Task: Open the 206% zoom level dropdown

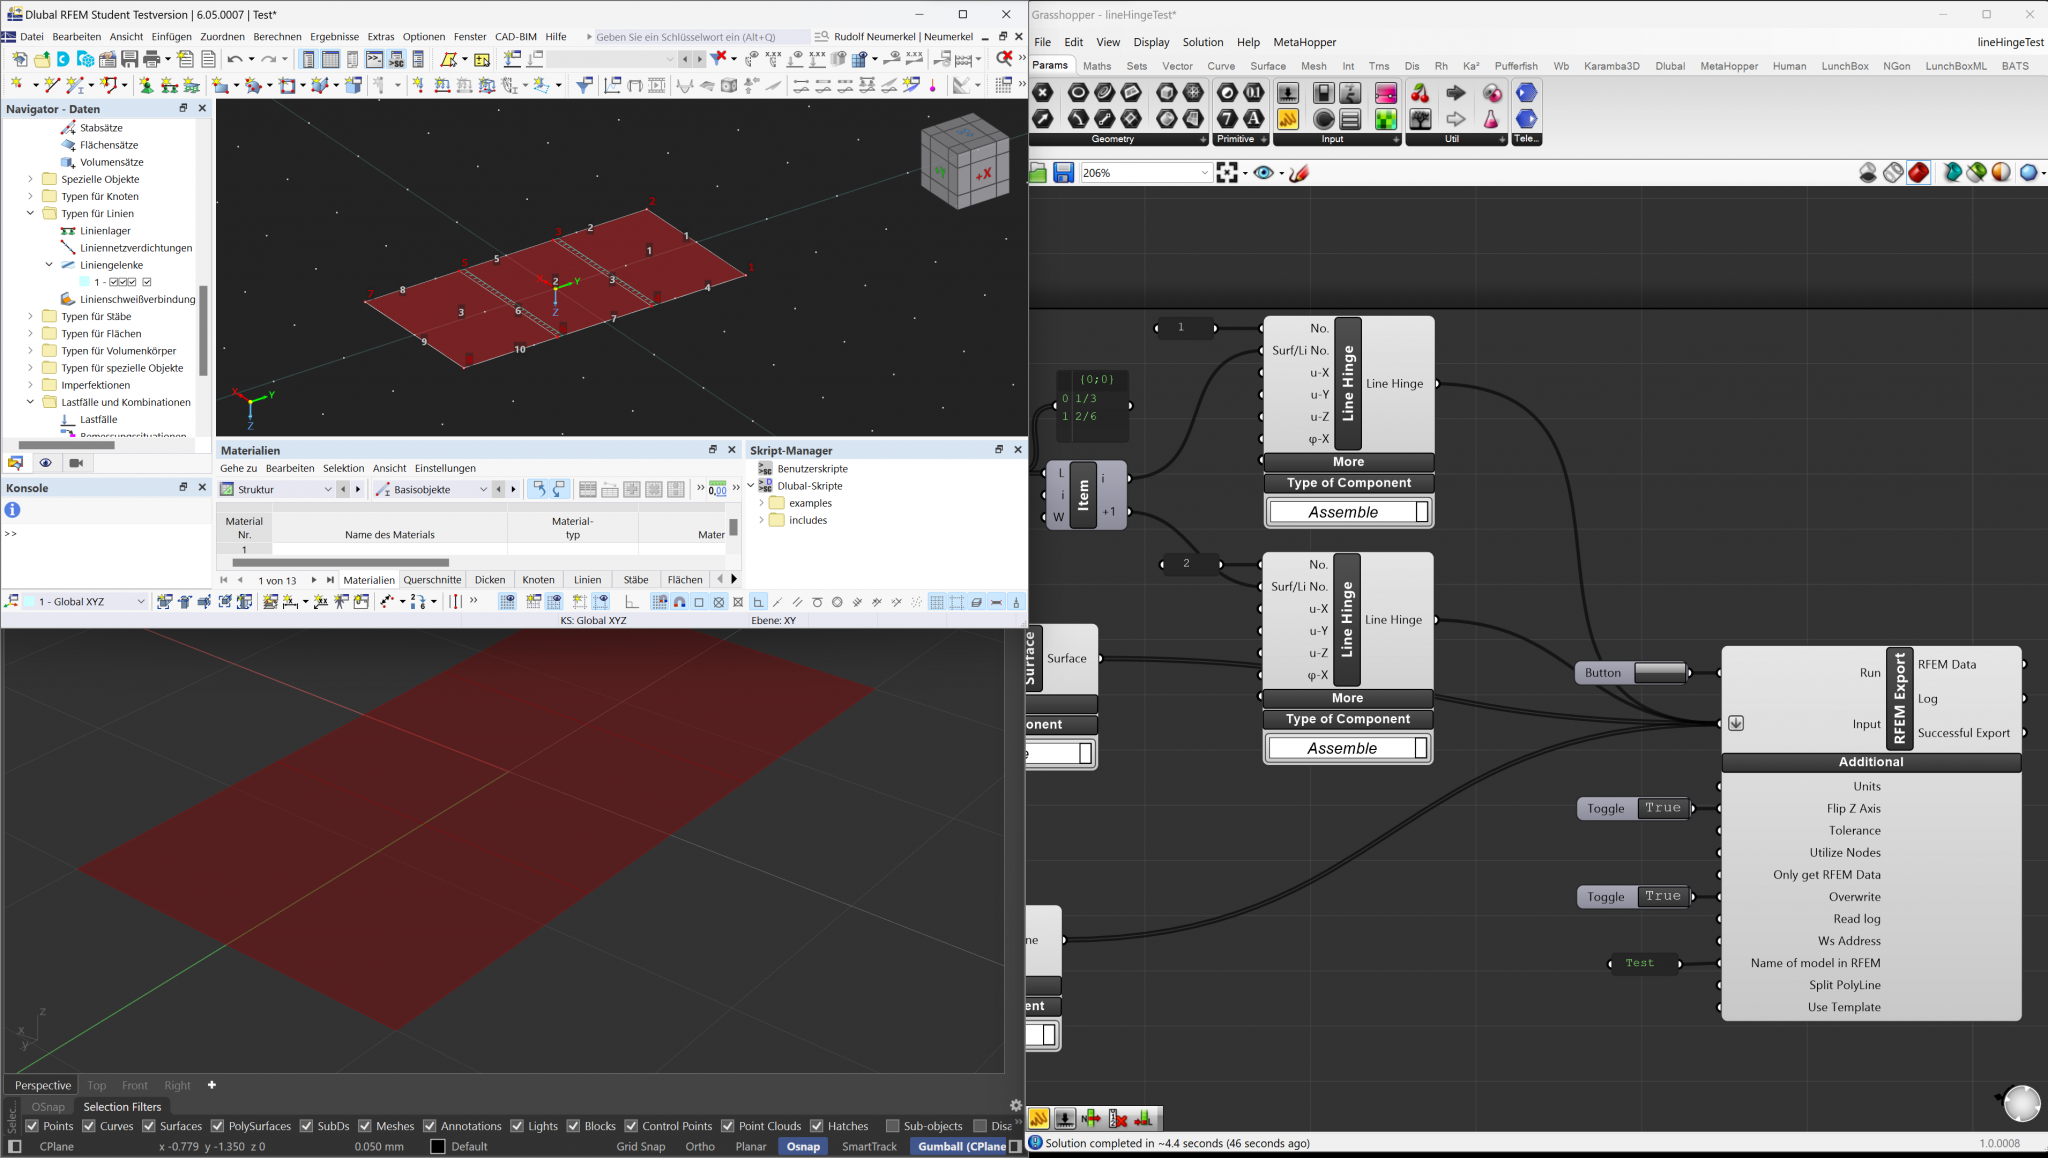Action: click(x=1204, y=173)
